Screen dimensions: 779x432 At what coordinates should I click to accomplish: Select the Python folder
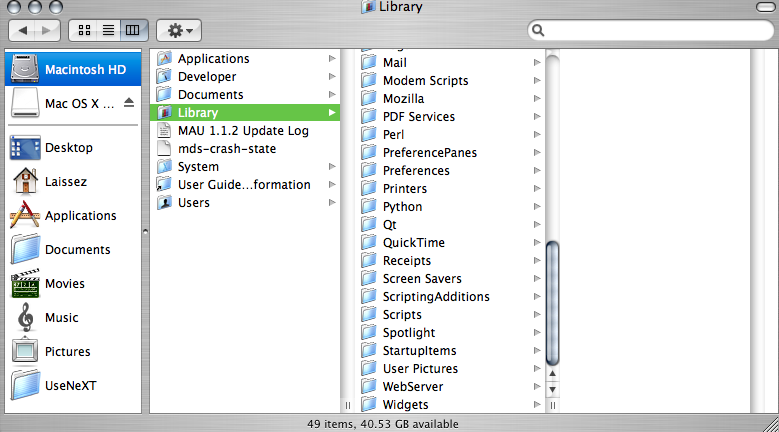pyautogui.click(x=451, y=207)
